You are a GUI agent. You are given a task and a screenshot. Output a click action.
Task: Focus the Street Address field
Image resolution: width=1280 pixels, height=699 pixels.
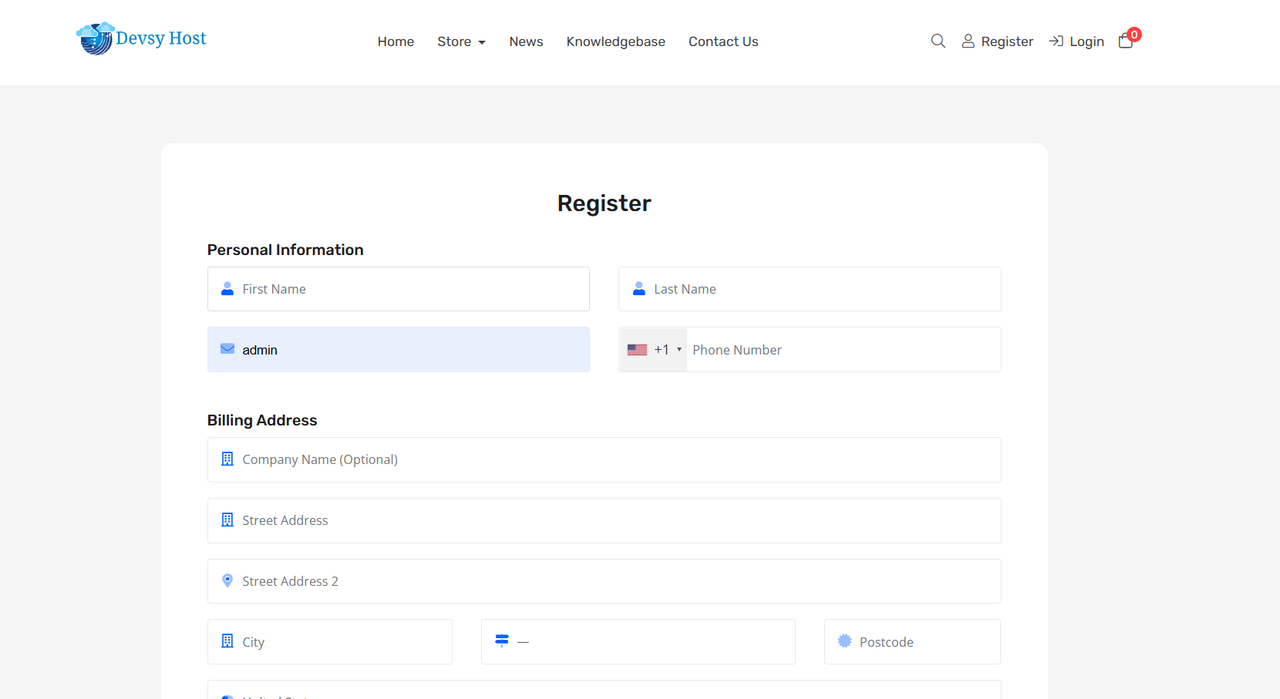[x=604, y=520]
